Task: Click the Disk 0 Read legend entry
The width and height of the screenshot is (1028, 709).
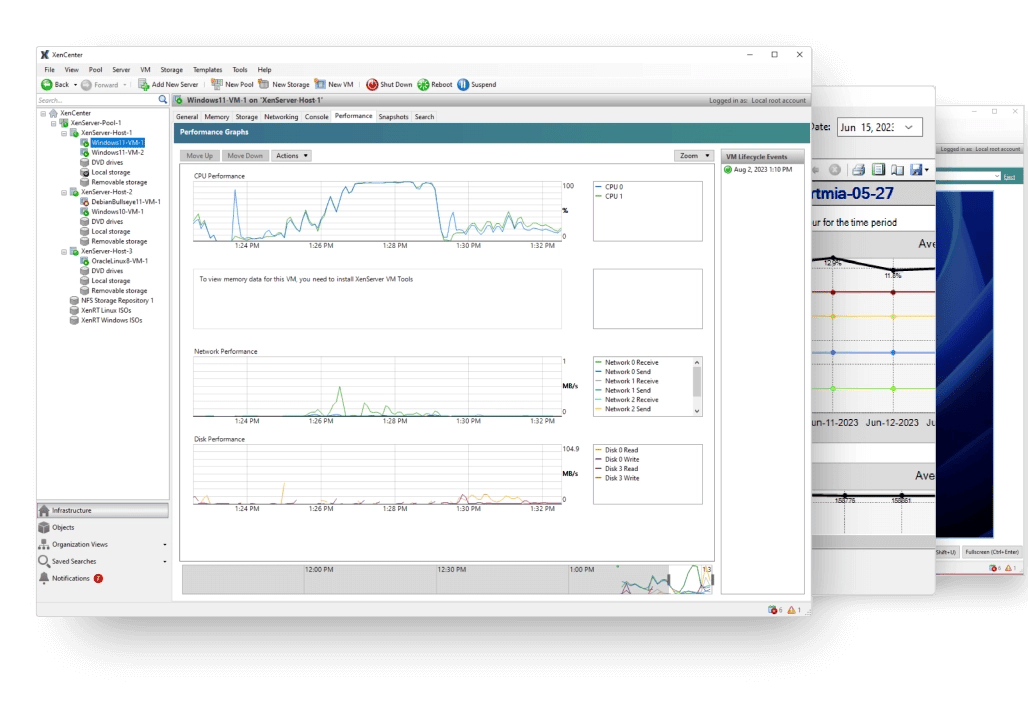Action: (x=616, y=450)
